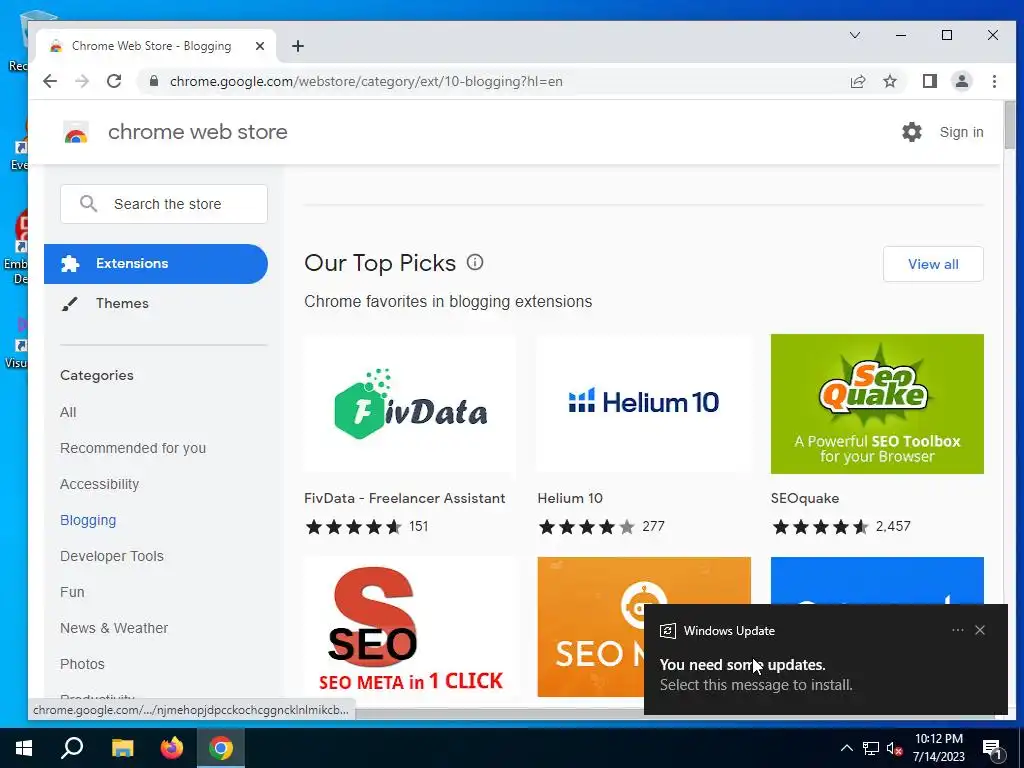
Task: Share this page via address bar icon
Action: [857, 81]
